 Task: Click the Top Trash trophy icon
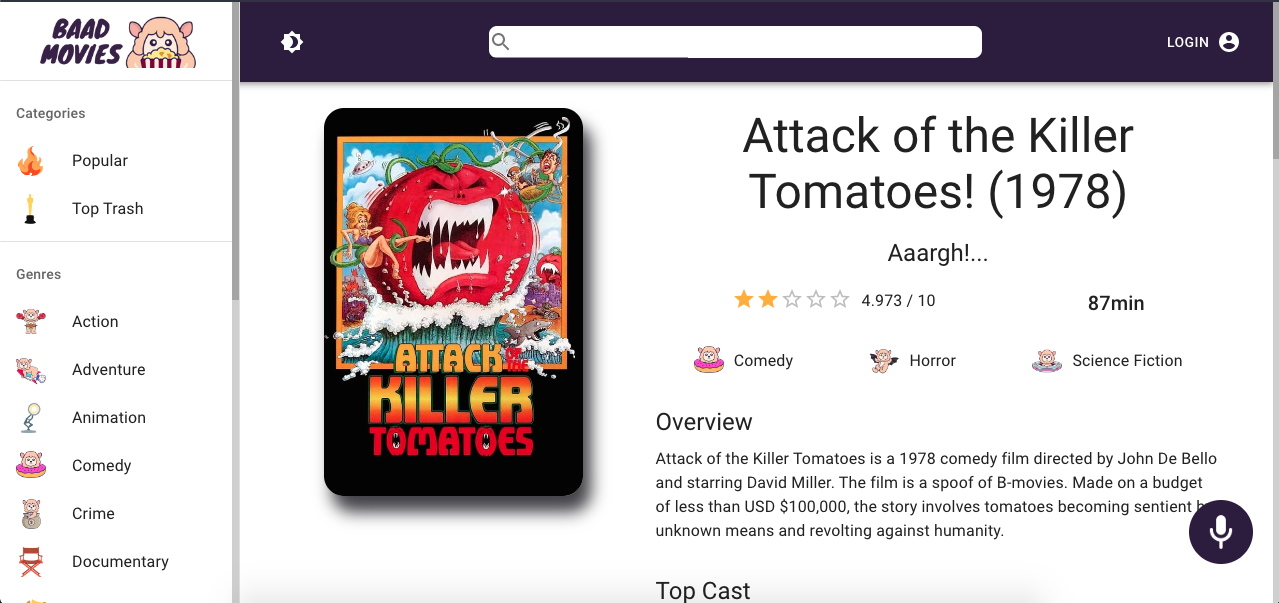(x=31, y=209)
